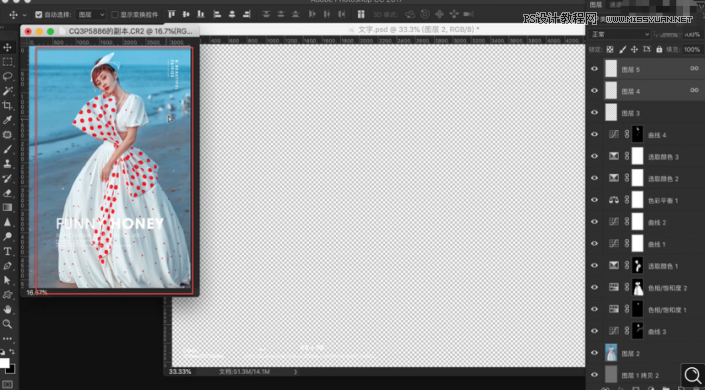Select the Lasso tool
This screenshot has width=705, height=390.
pyautogui.click(x=8, y=76)
